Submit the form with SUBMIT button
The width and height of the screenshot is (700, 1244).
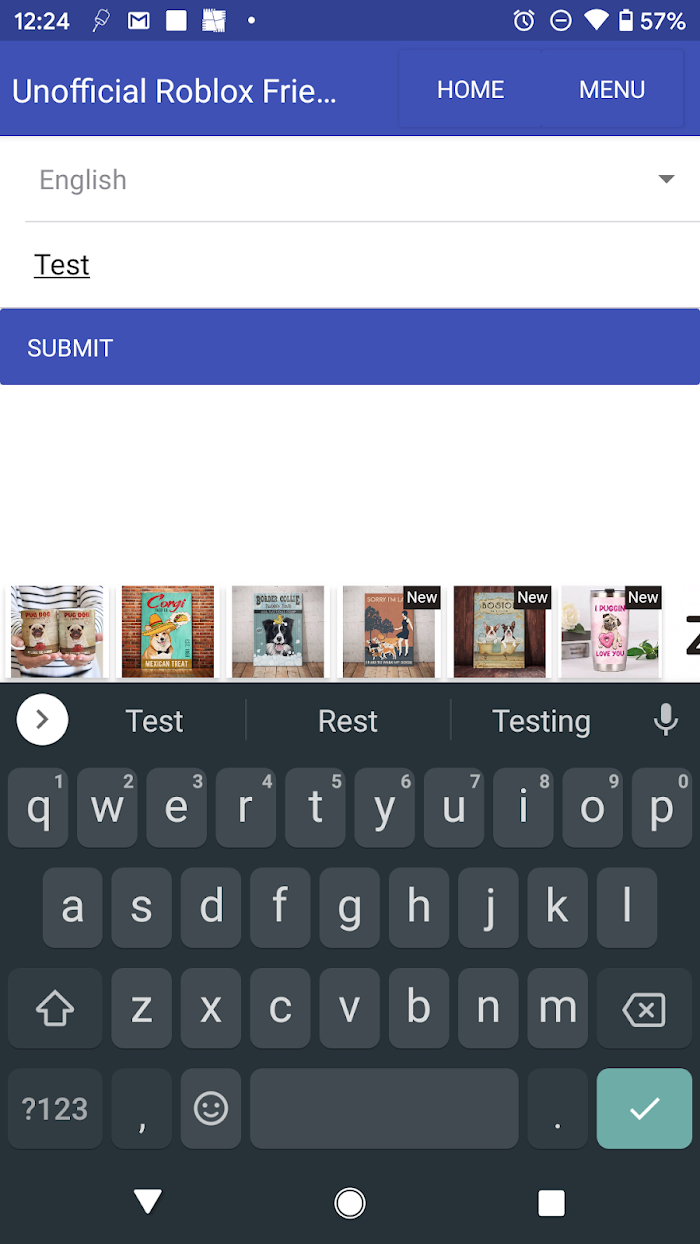click(350, 347)
